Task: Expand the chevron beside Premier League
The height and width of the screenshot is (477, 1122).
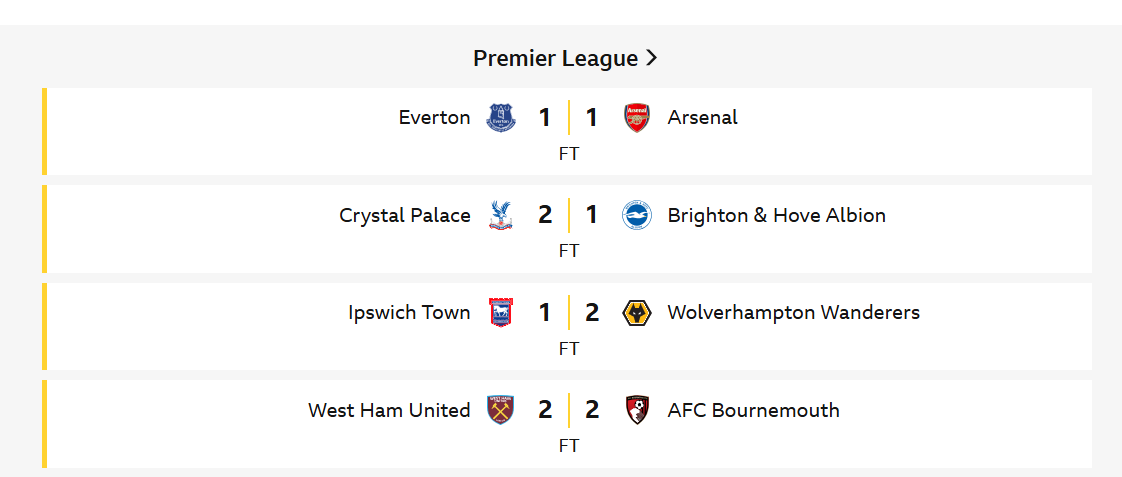Action: [x=652, y=58]
